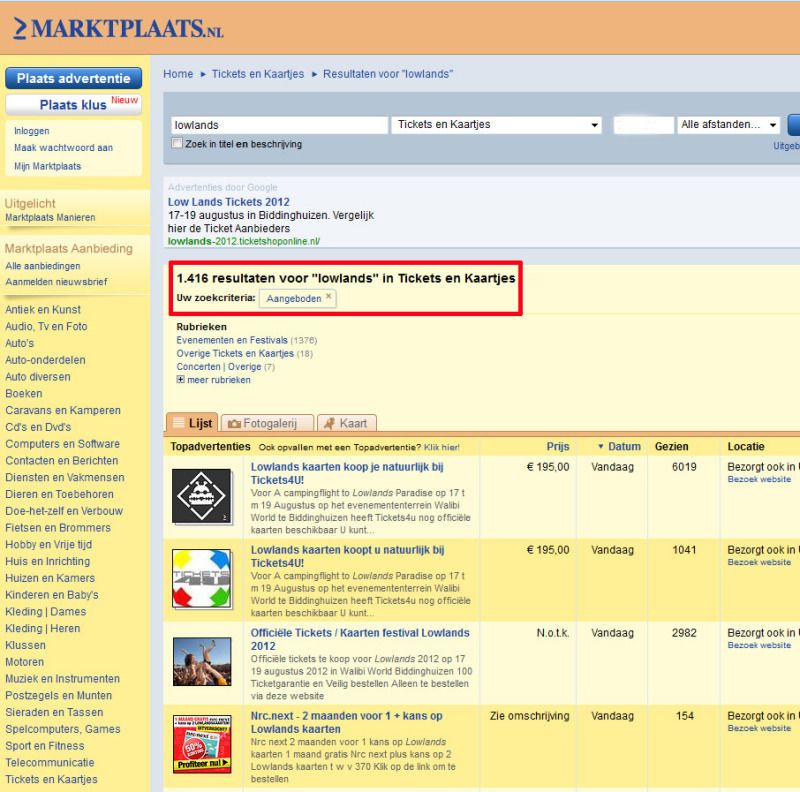
Task: Open the colorful Tickets4U arrows thumbnail
Action: click(x=202, y=578)
